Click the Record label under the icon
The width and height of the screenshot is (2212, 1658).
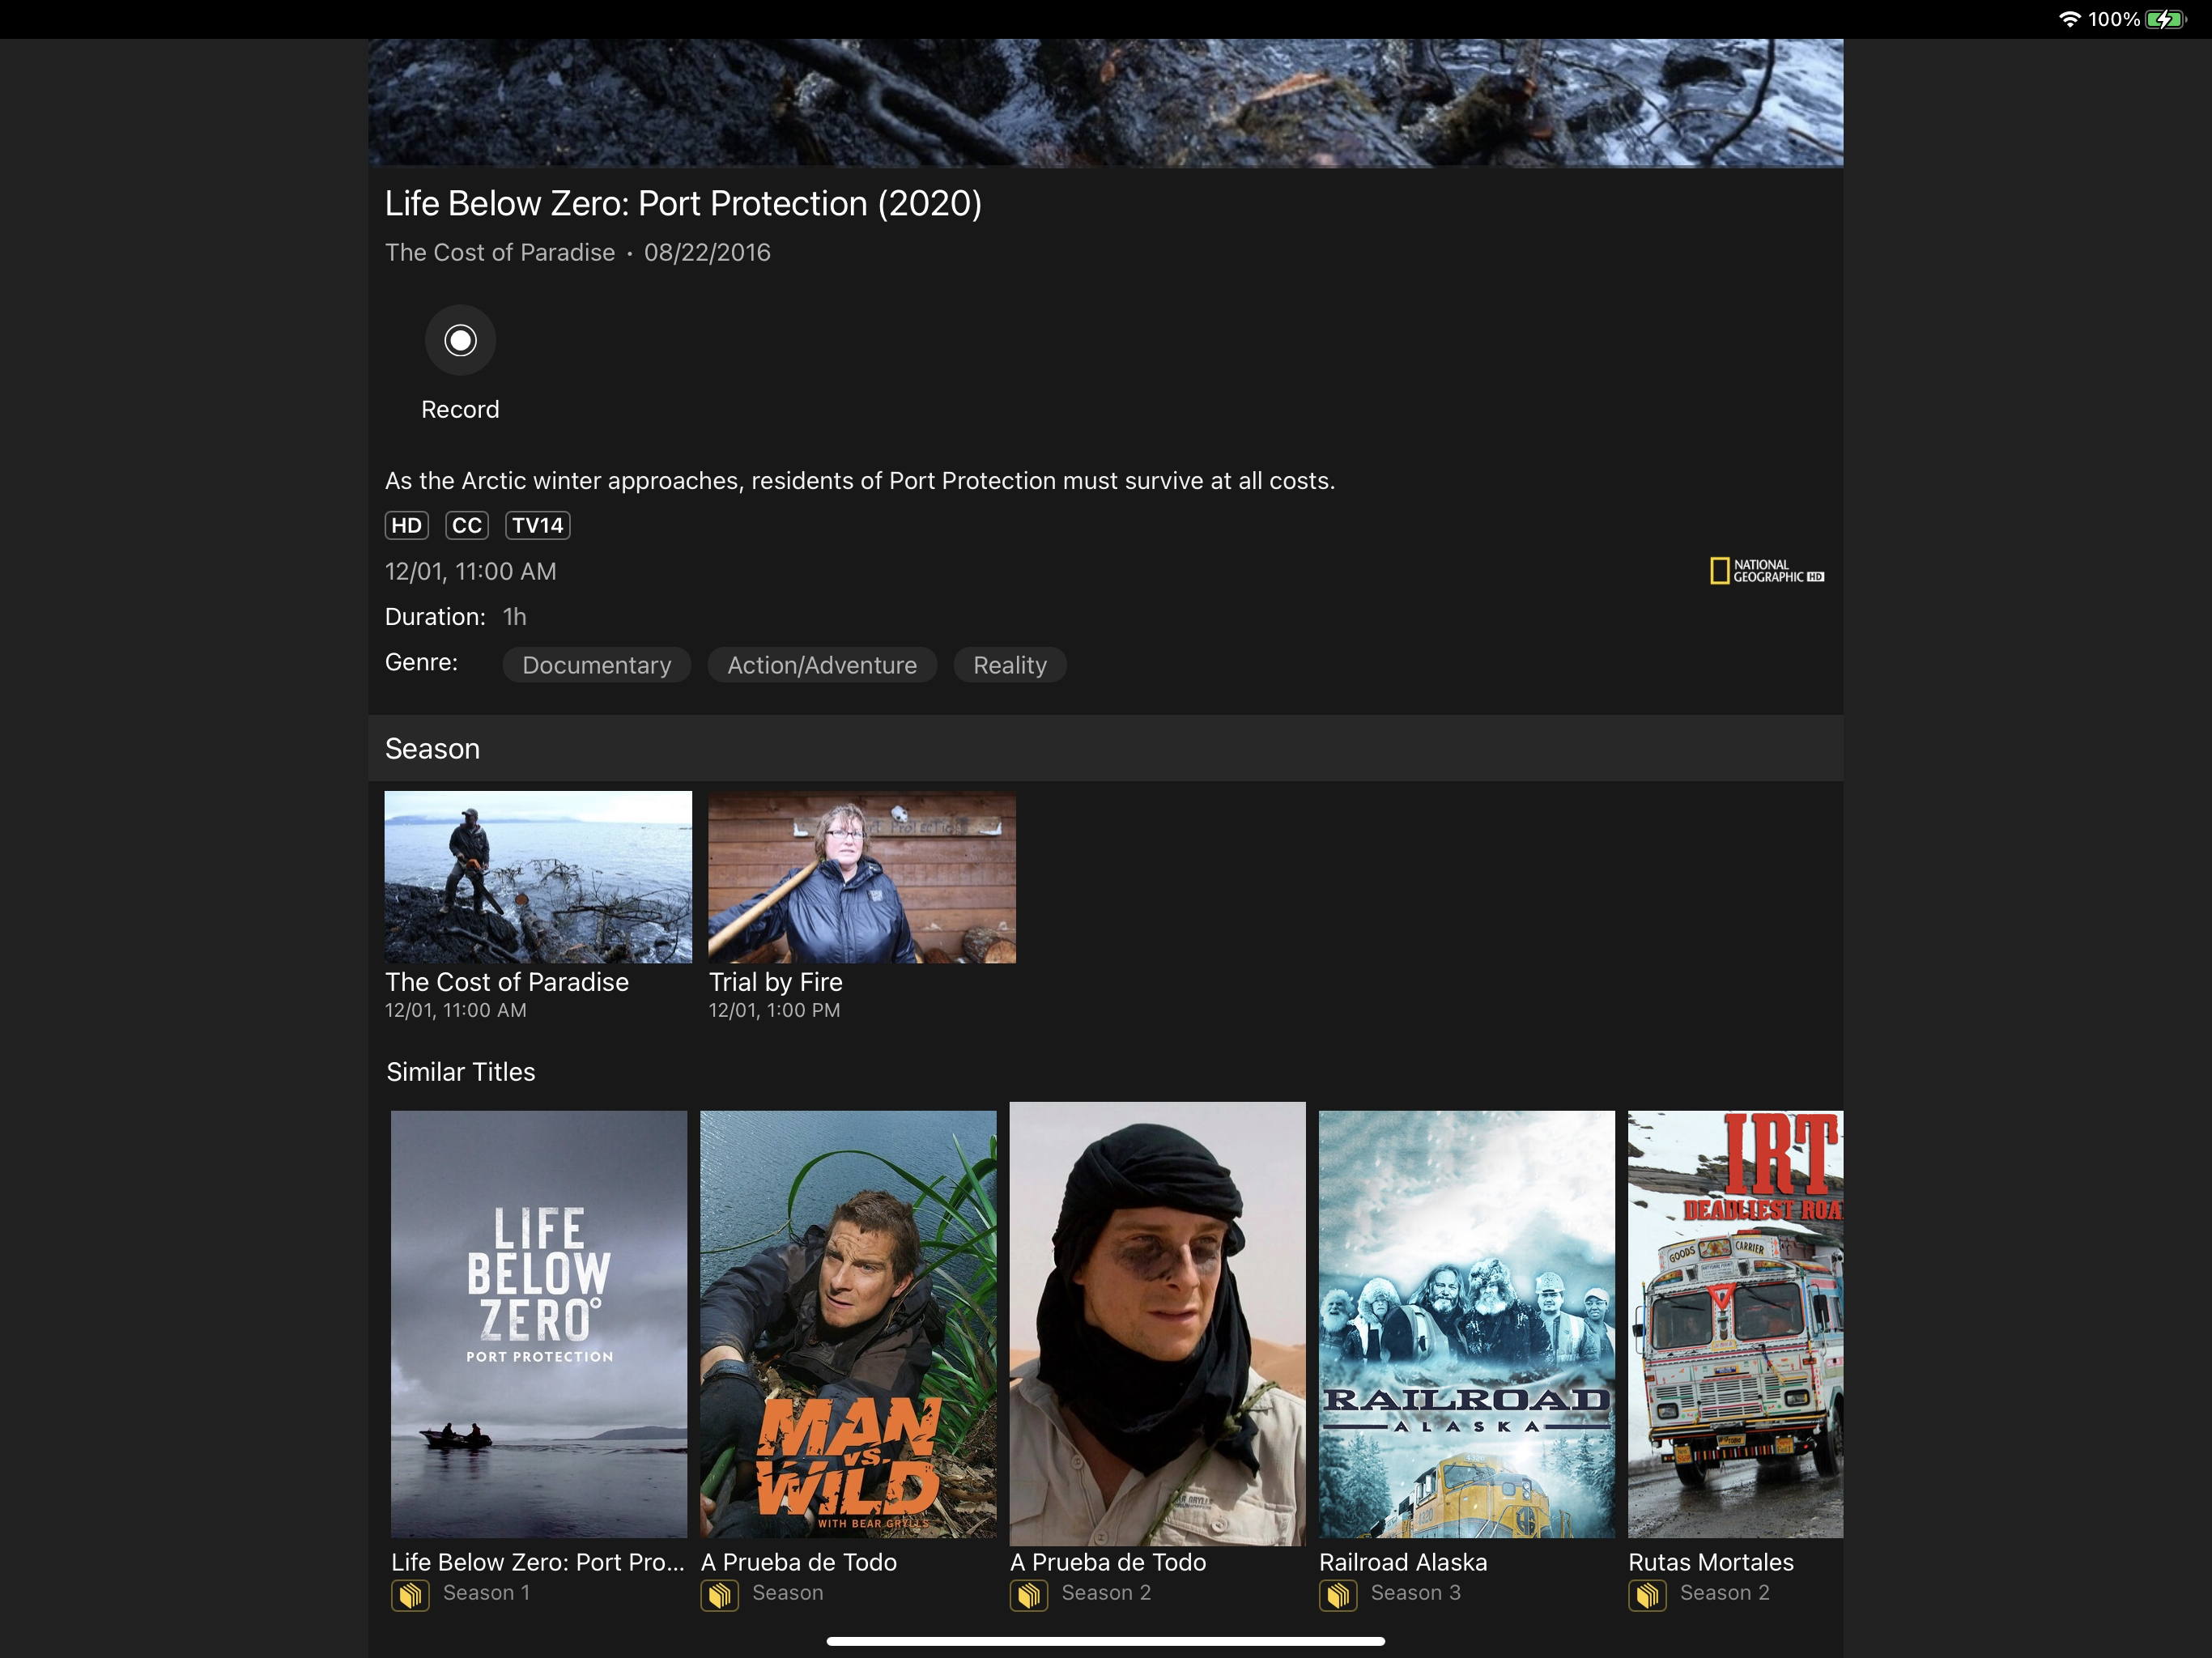(460, 409)
